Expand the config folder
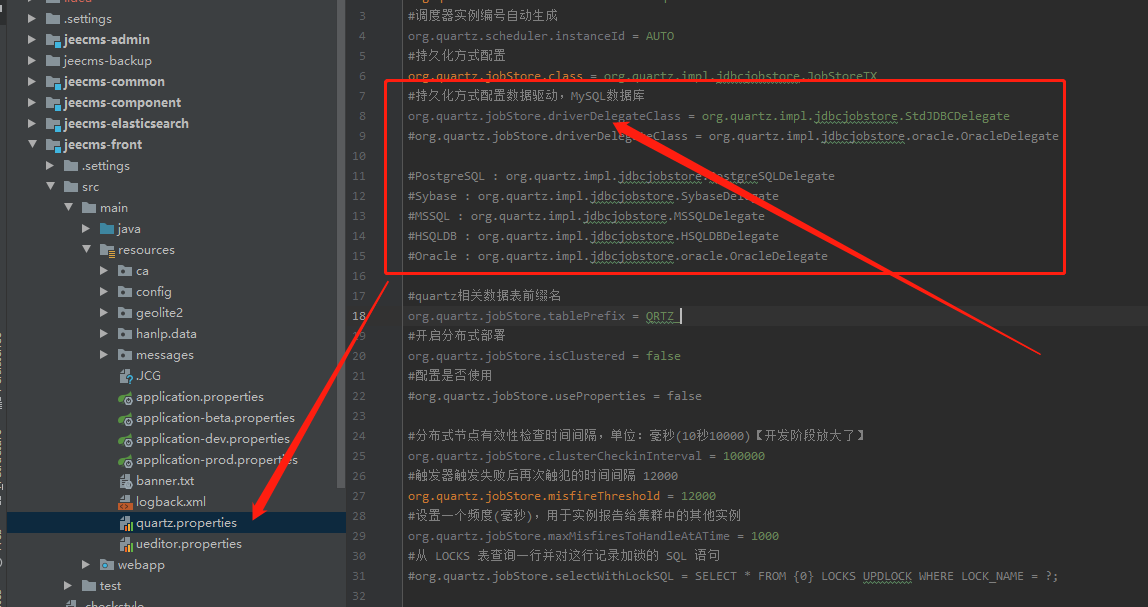 point(104,291)
